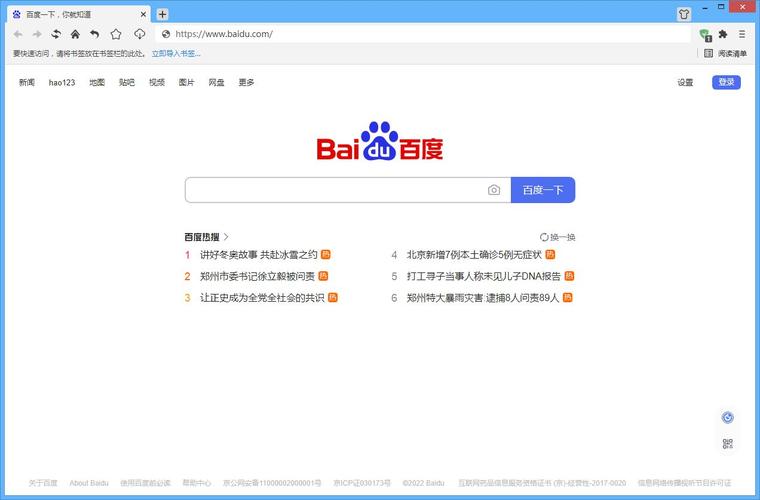Open the 阅读清单 reading list

tap(725, 53)
